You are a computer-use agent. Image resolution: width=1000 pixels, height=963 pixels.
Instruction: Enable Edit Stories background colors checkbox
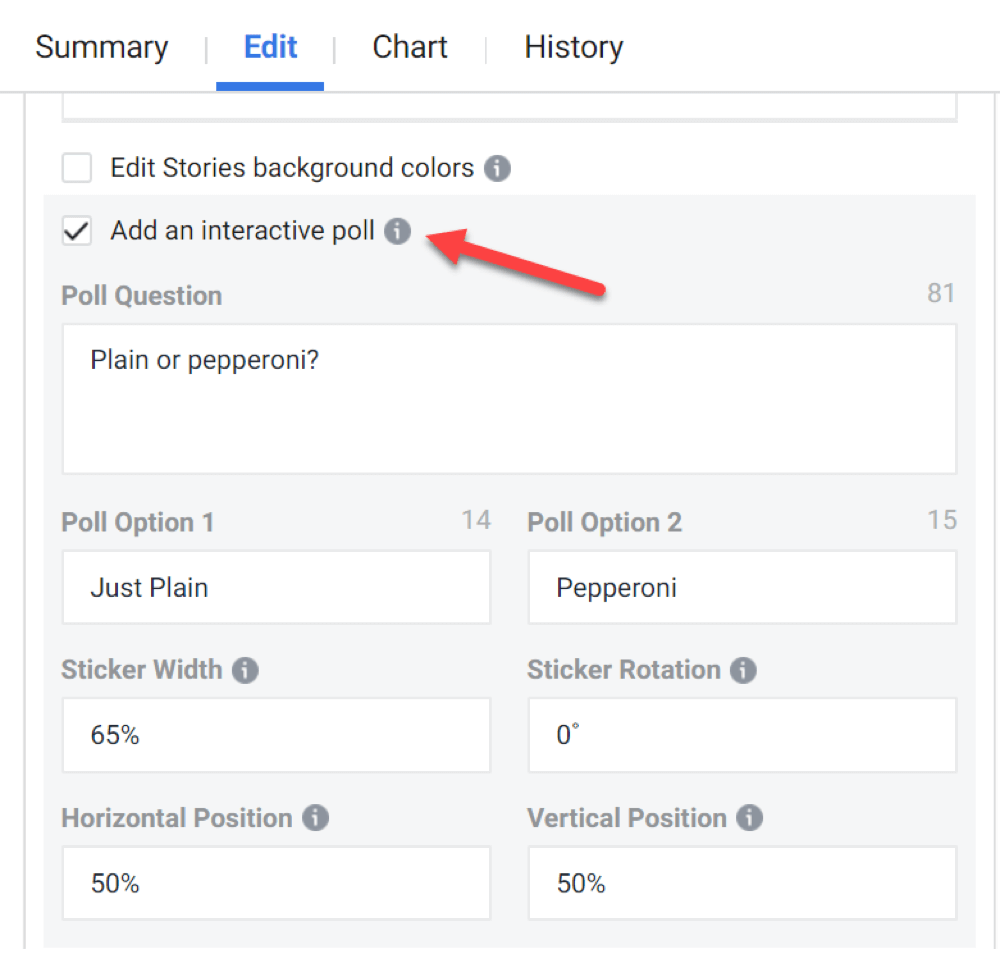coord(77,168)
